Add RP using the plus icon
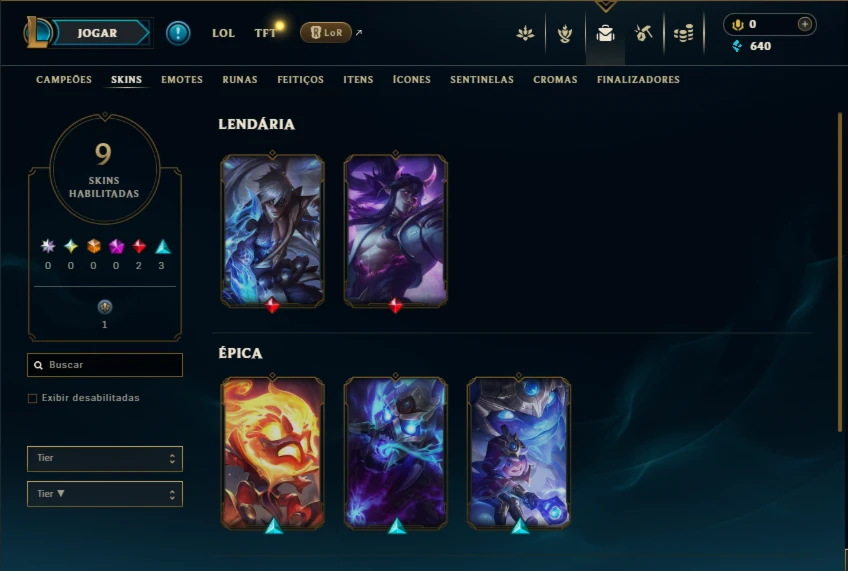This screenshot has height=571, width=848. pos(805,24)
